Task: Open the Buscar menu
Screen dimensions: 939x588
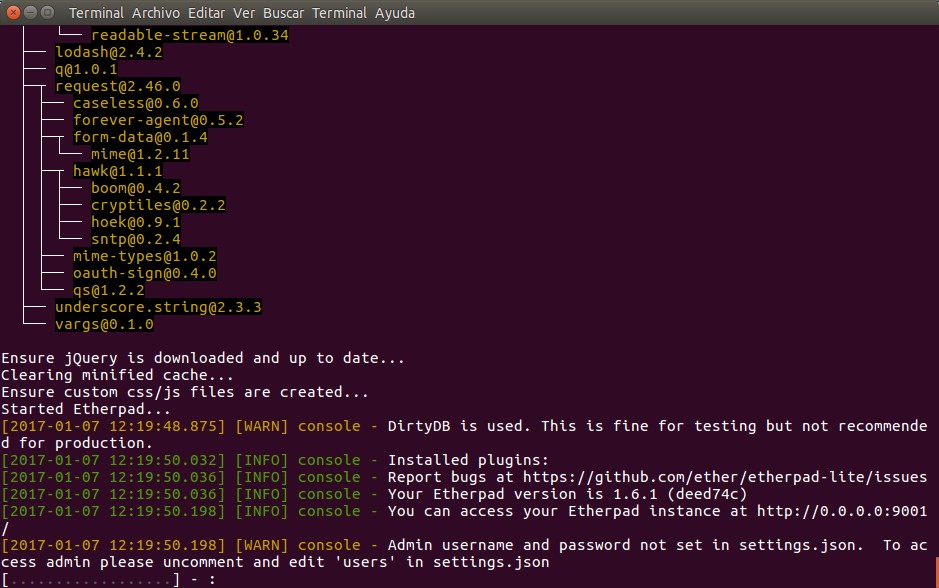Action: pos(283,13)
